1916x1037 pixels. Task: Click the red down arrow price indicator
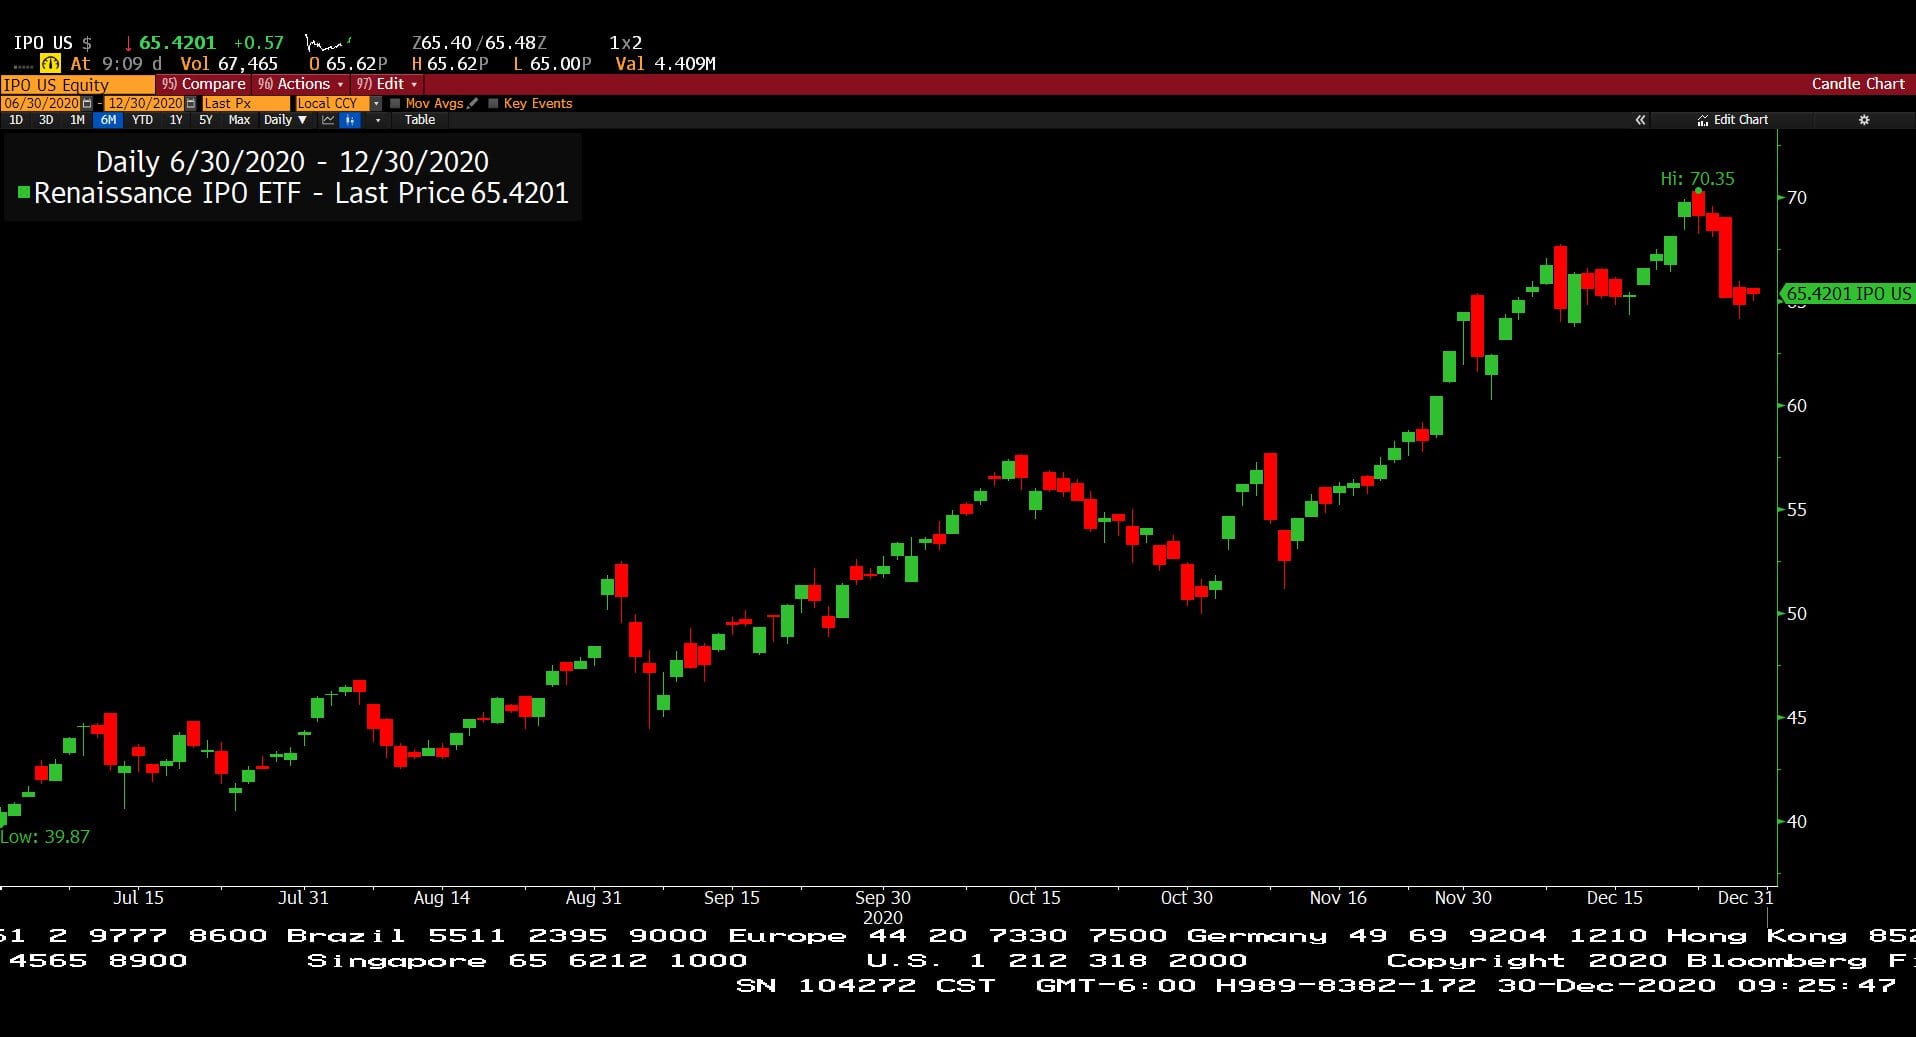[x=128, y=43]
